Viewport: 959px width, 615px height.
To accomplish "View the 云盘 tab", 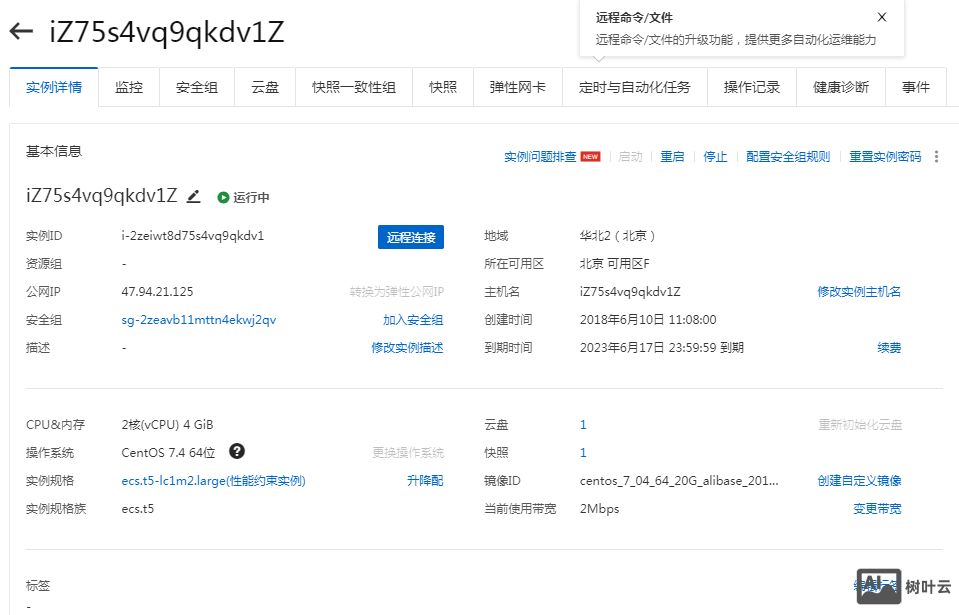I will coord(264,87).
